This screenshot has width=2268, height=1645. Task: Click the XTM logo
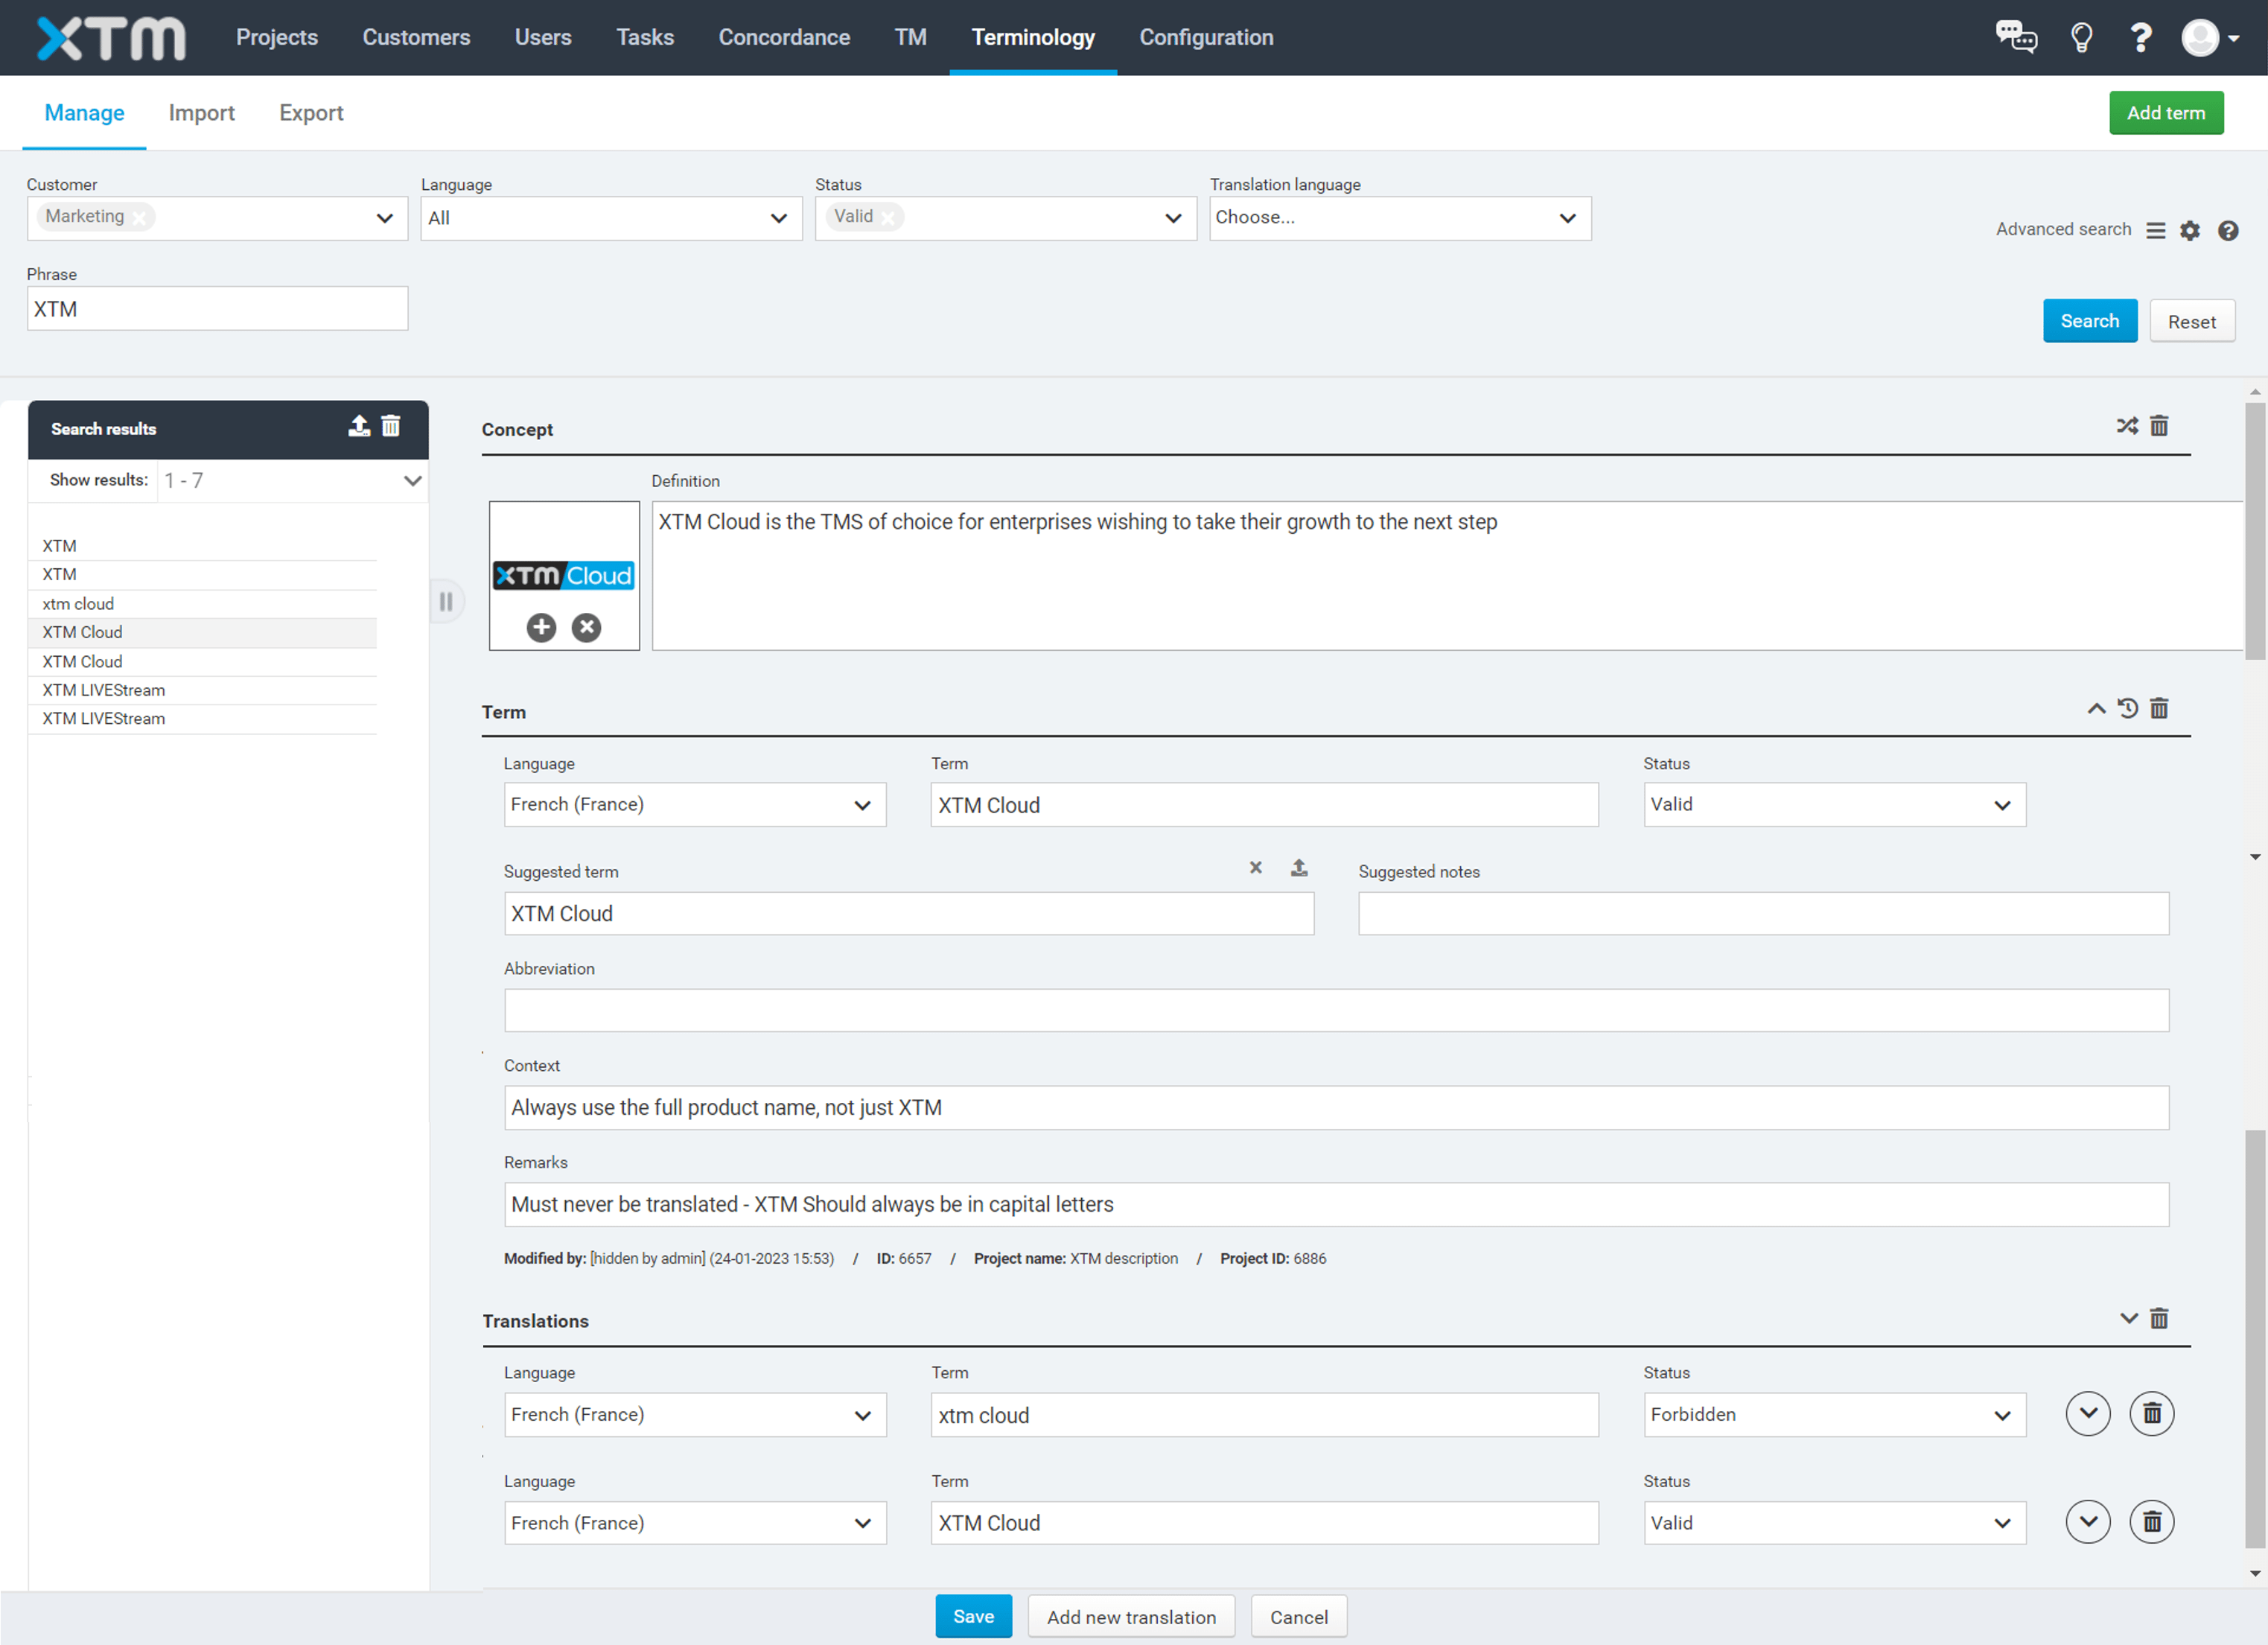pyautogui.click(x=111, y=38)
